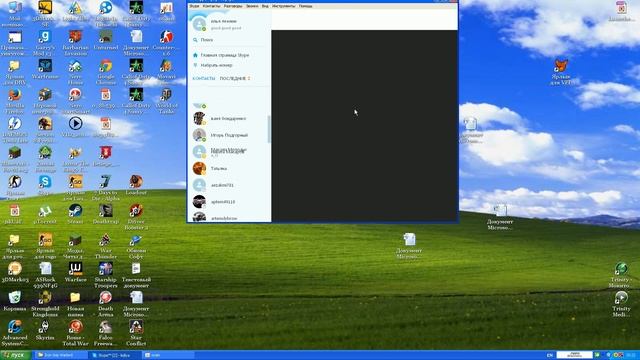
Task: Select contact ending with 731
Action: (x=228, y=185)
